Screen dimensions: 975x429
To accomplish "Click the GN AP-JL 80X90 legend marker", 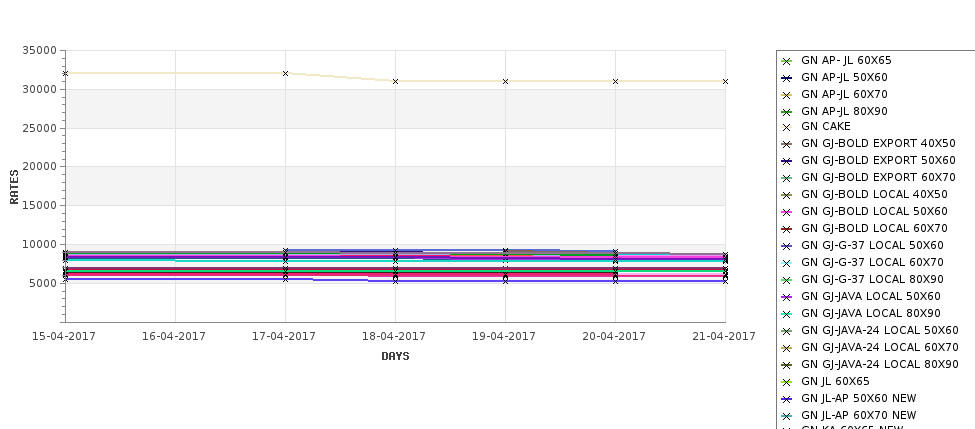I will coord(787,112).
